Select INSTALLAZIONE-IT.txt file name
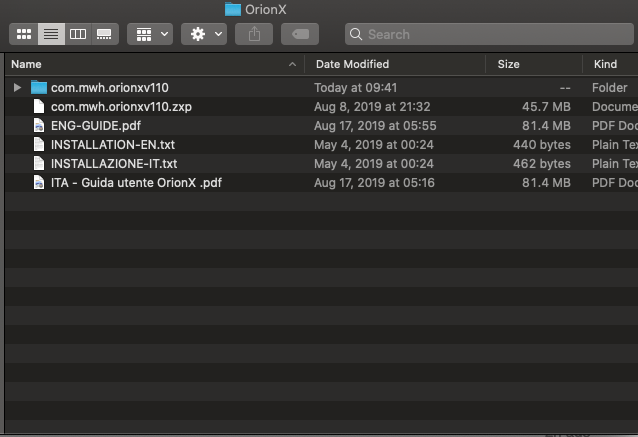This screenshot has width=638, height=437. click(114, 164)
